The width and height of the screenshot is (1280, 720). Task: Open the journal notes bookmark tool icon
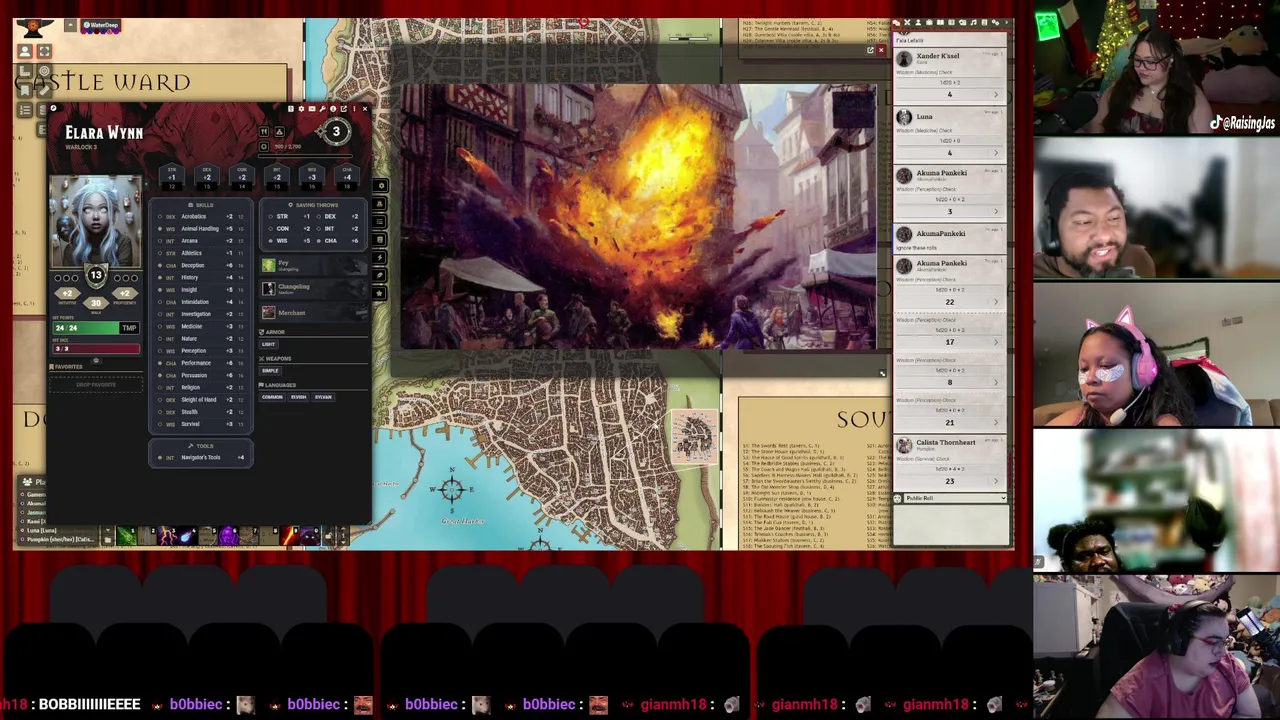25,91
